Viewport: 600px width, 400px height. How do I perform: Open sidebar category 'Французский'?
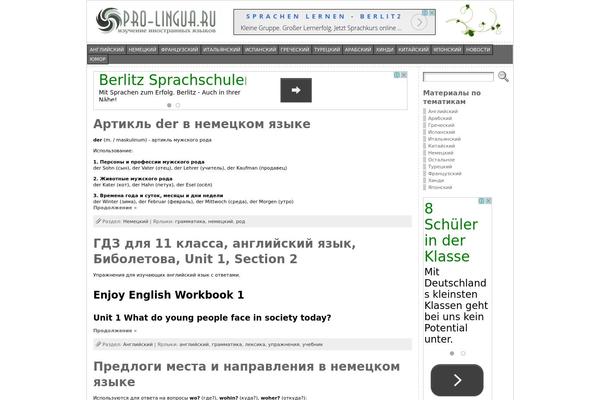[x=445, y=173]
